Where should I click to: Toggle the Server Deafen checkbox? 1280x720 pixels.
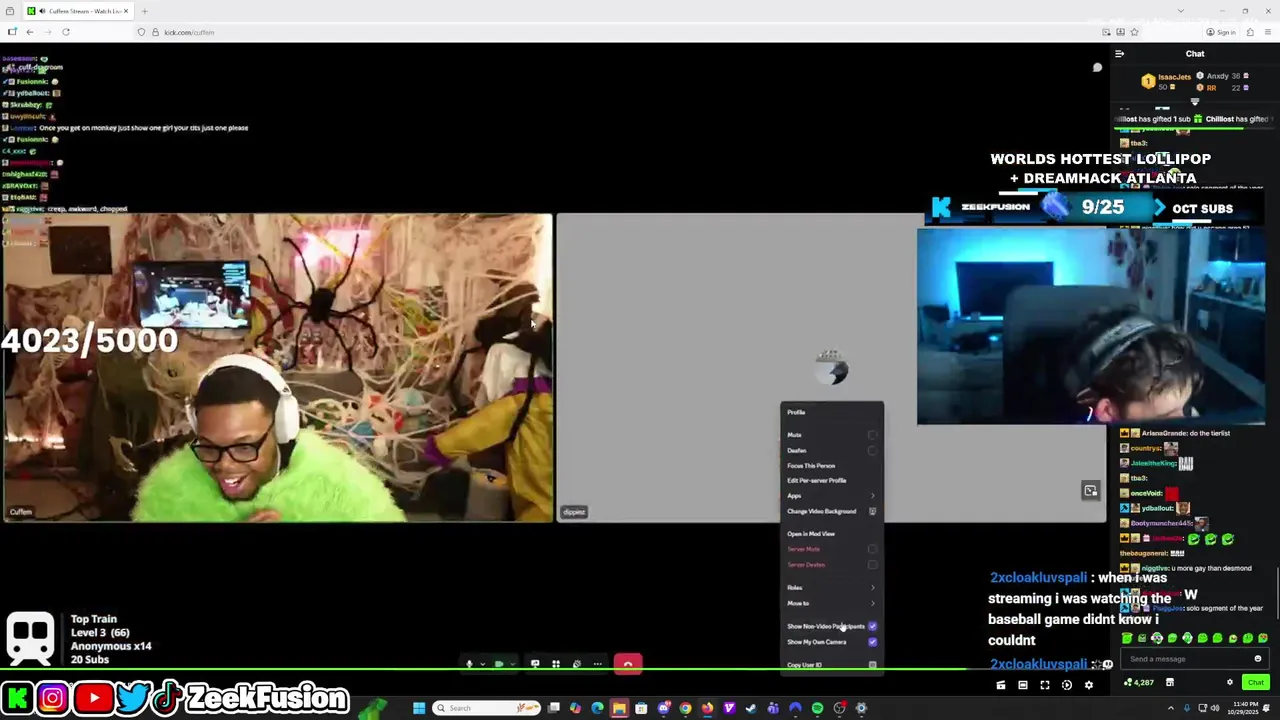873,565
